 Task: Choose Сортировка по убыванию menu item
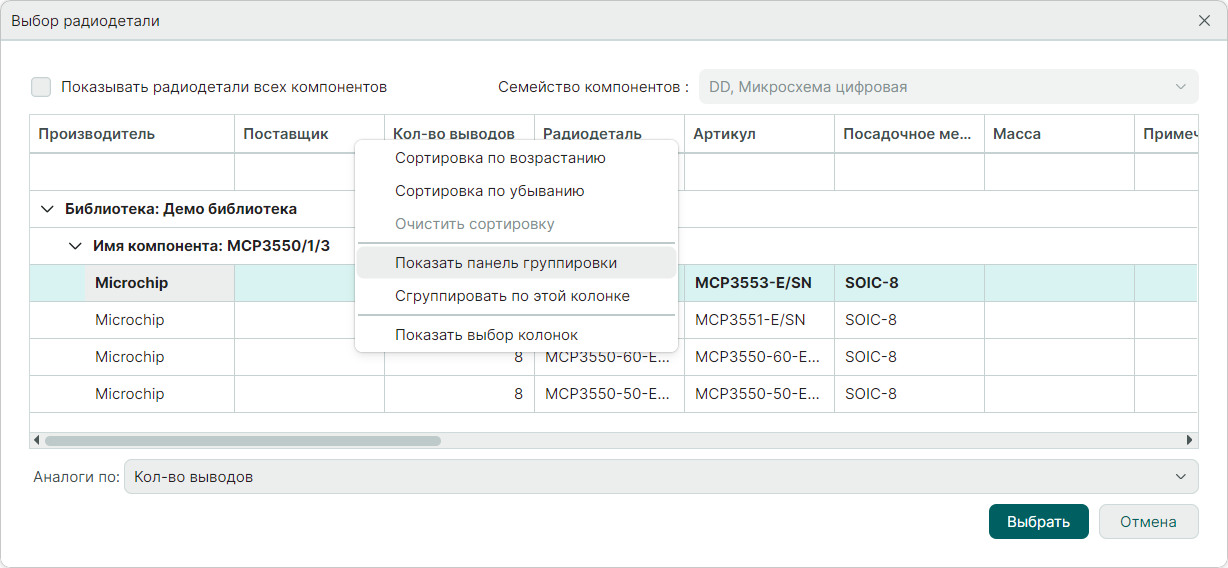pyautogui.click(x=490, y=191)
